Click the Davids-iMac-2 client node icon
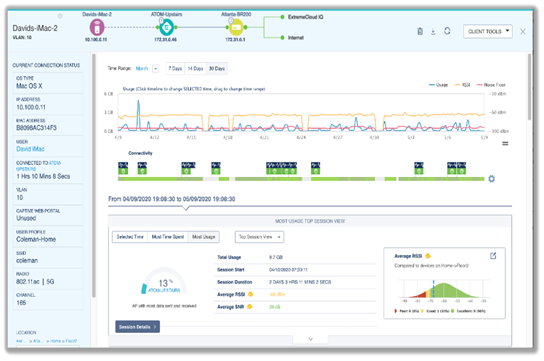 tap(97, 27)
